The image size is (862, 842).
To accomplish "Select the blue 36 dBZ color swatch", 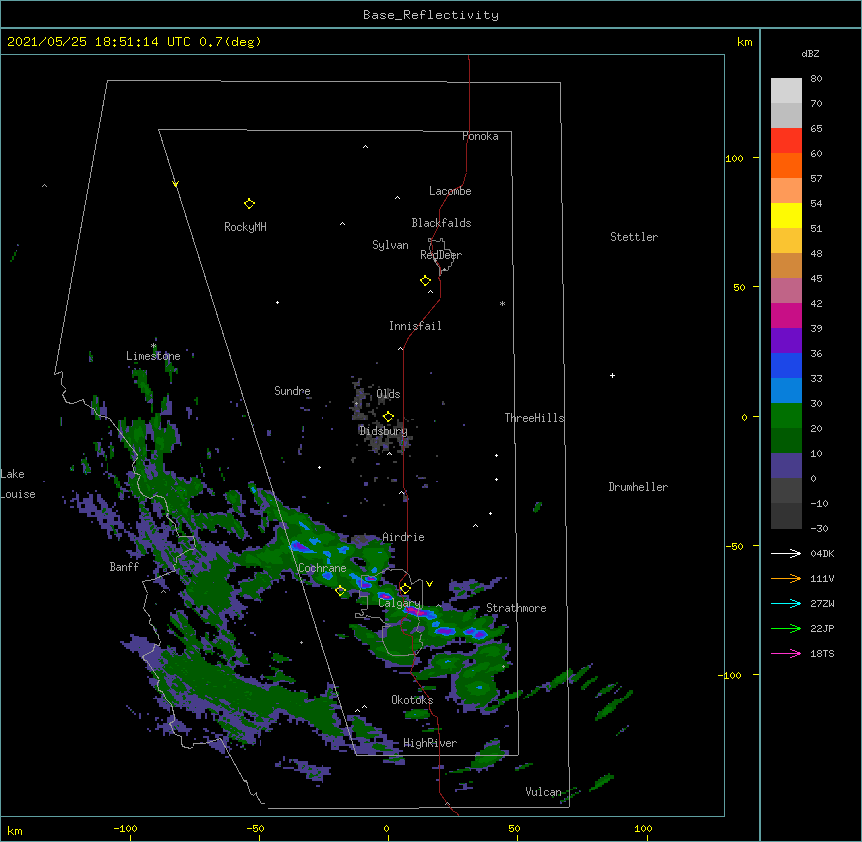I will [786, 365].
